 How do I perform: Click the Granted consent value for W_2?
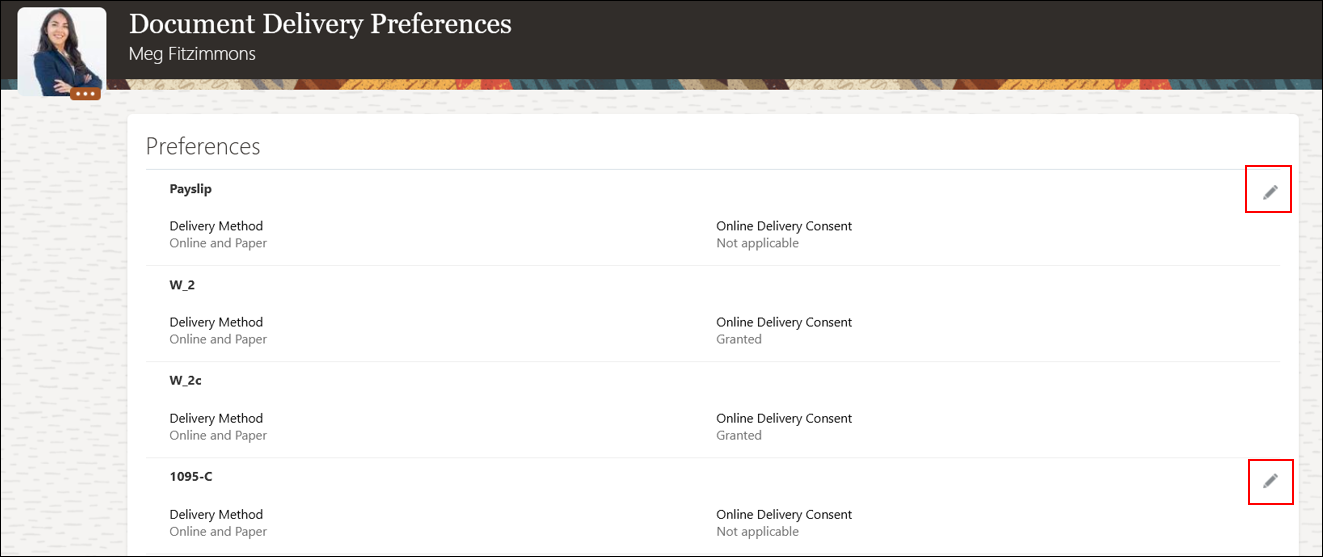pyautogui.click(x=739, y=339)
